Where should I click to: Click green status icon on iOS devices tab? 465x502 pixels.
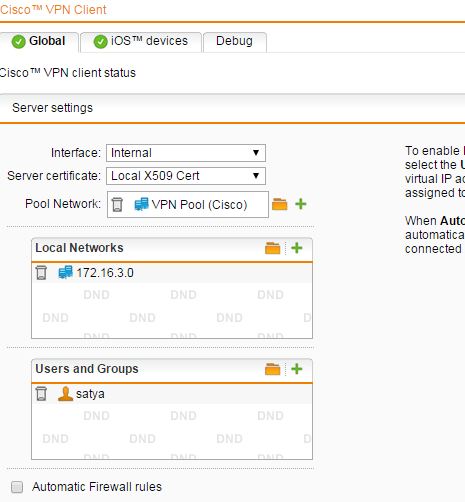coord(100,42)
